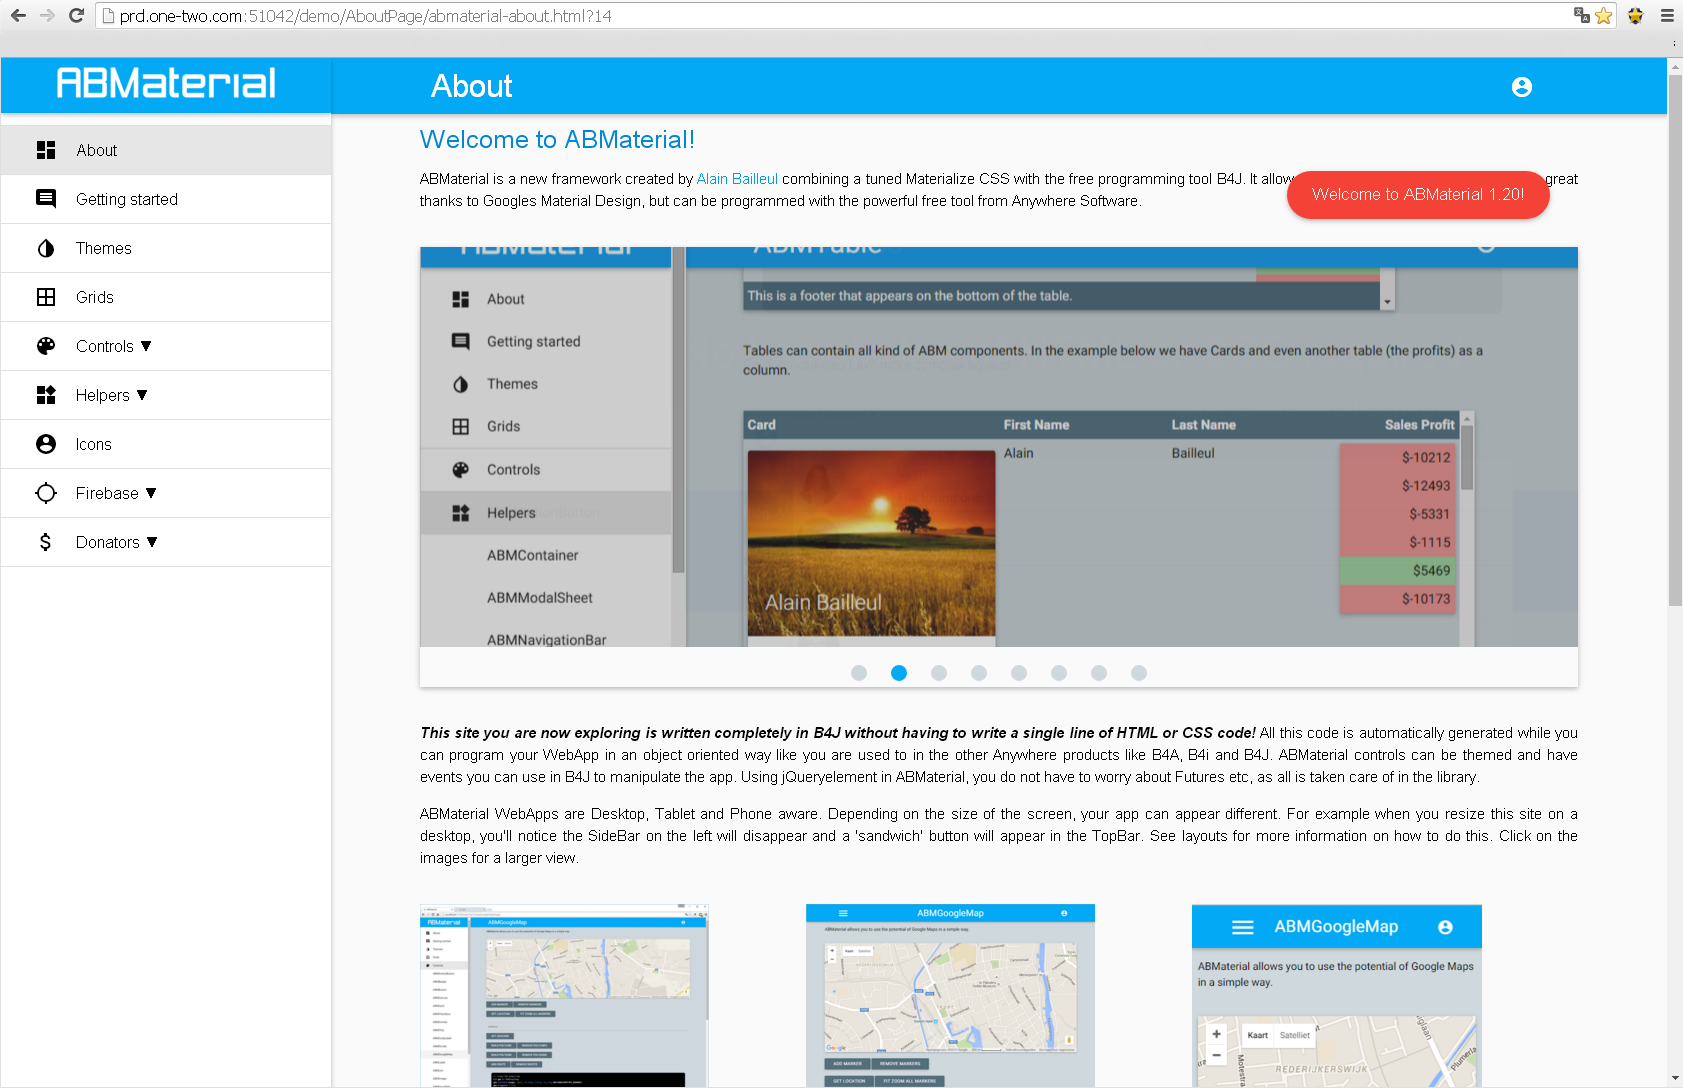Expand the Firebase dropdown arrow
Image resolution: width=1683 pixels, height=1088 pixels.
pyautogui.click(x=151, y=493)
